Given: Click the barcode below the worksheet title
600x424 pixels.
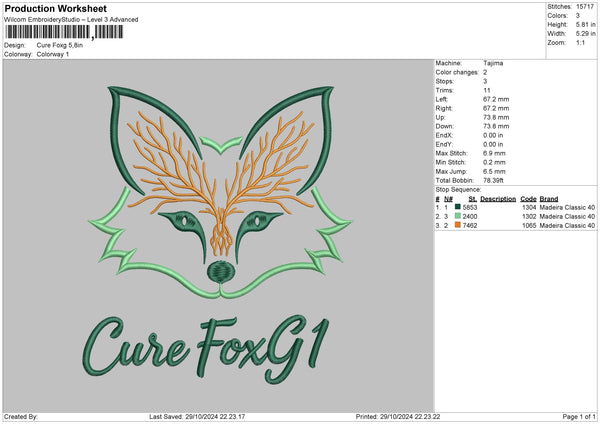Looking at the screenshot, I should [64, 32].
